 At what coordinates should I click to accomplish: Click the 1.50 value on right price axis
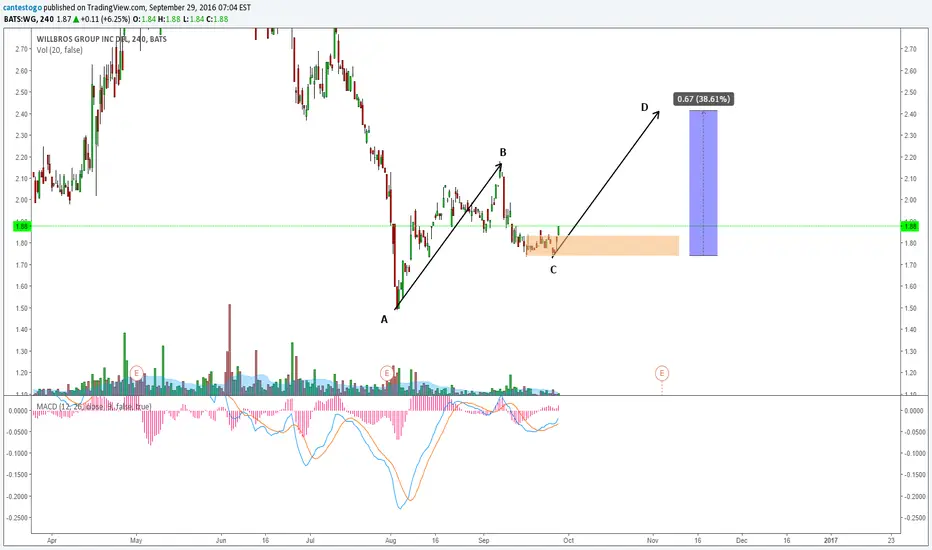(x=909, y=308)
